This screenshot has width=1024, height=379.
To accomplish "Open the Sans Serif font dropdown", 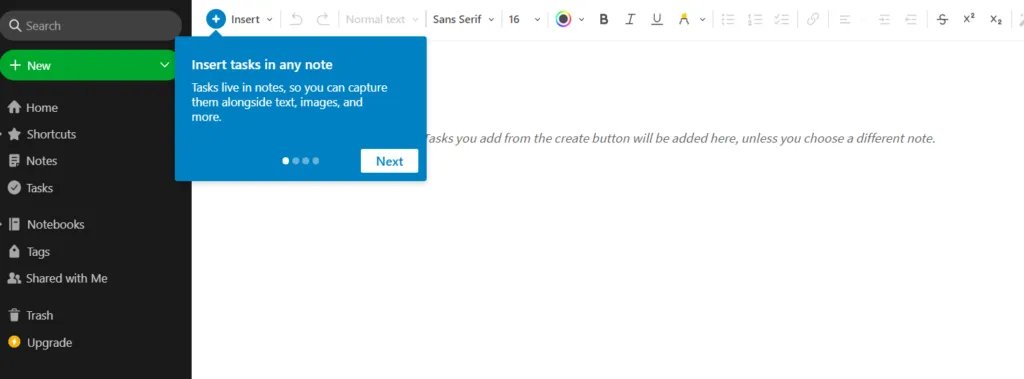I will point(464,20).
